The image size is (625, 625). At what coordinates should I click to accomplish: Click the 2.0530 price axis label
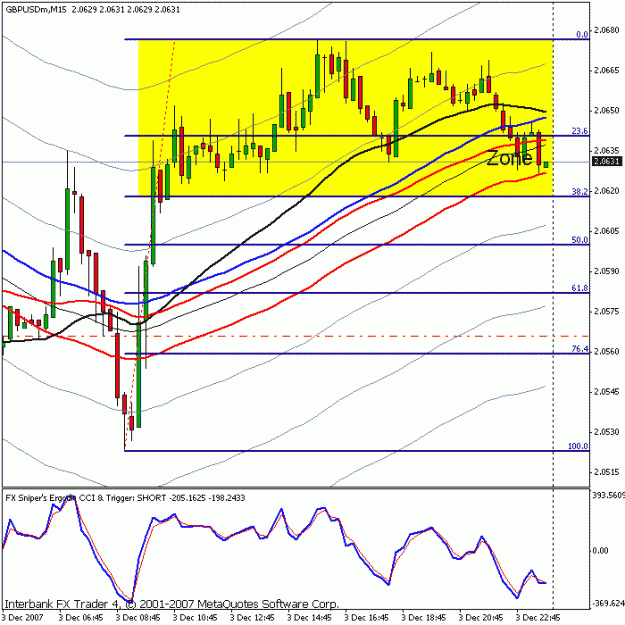point(607,432)
